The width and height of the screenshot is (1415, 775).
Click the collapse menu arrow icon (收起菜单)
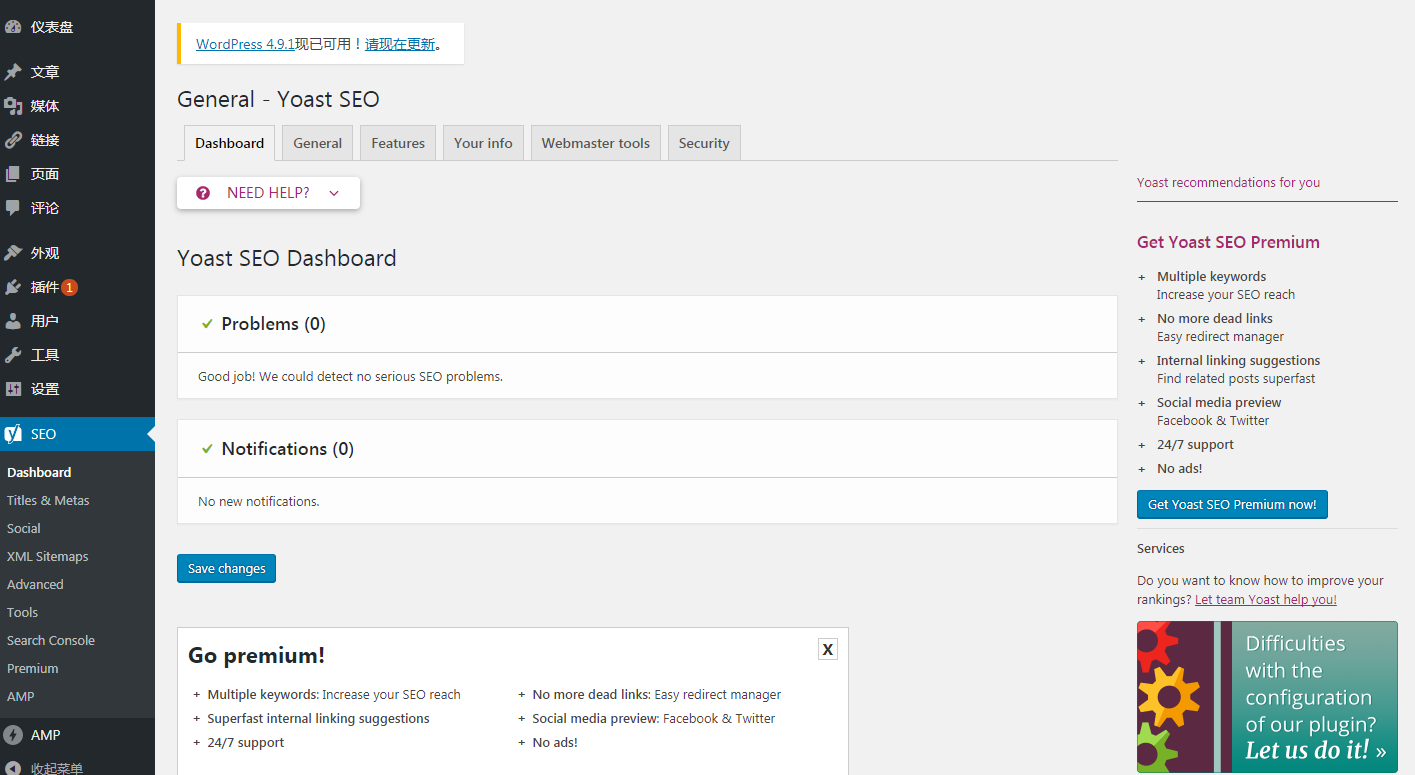[13, 769]
